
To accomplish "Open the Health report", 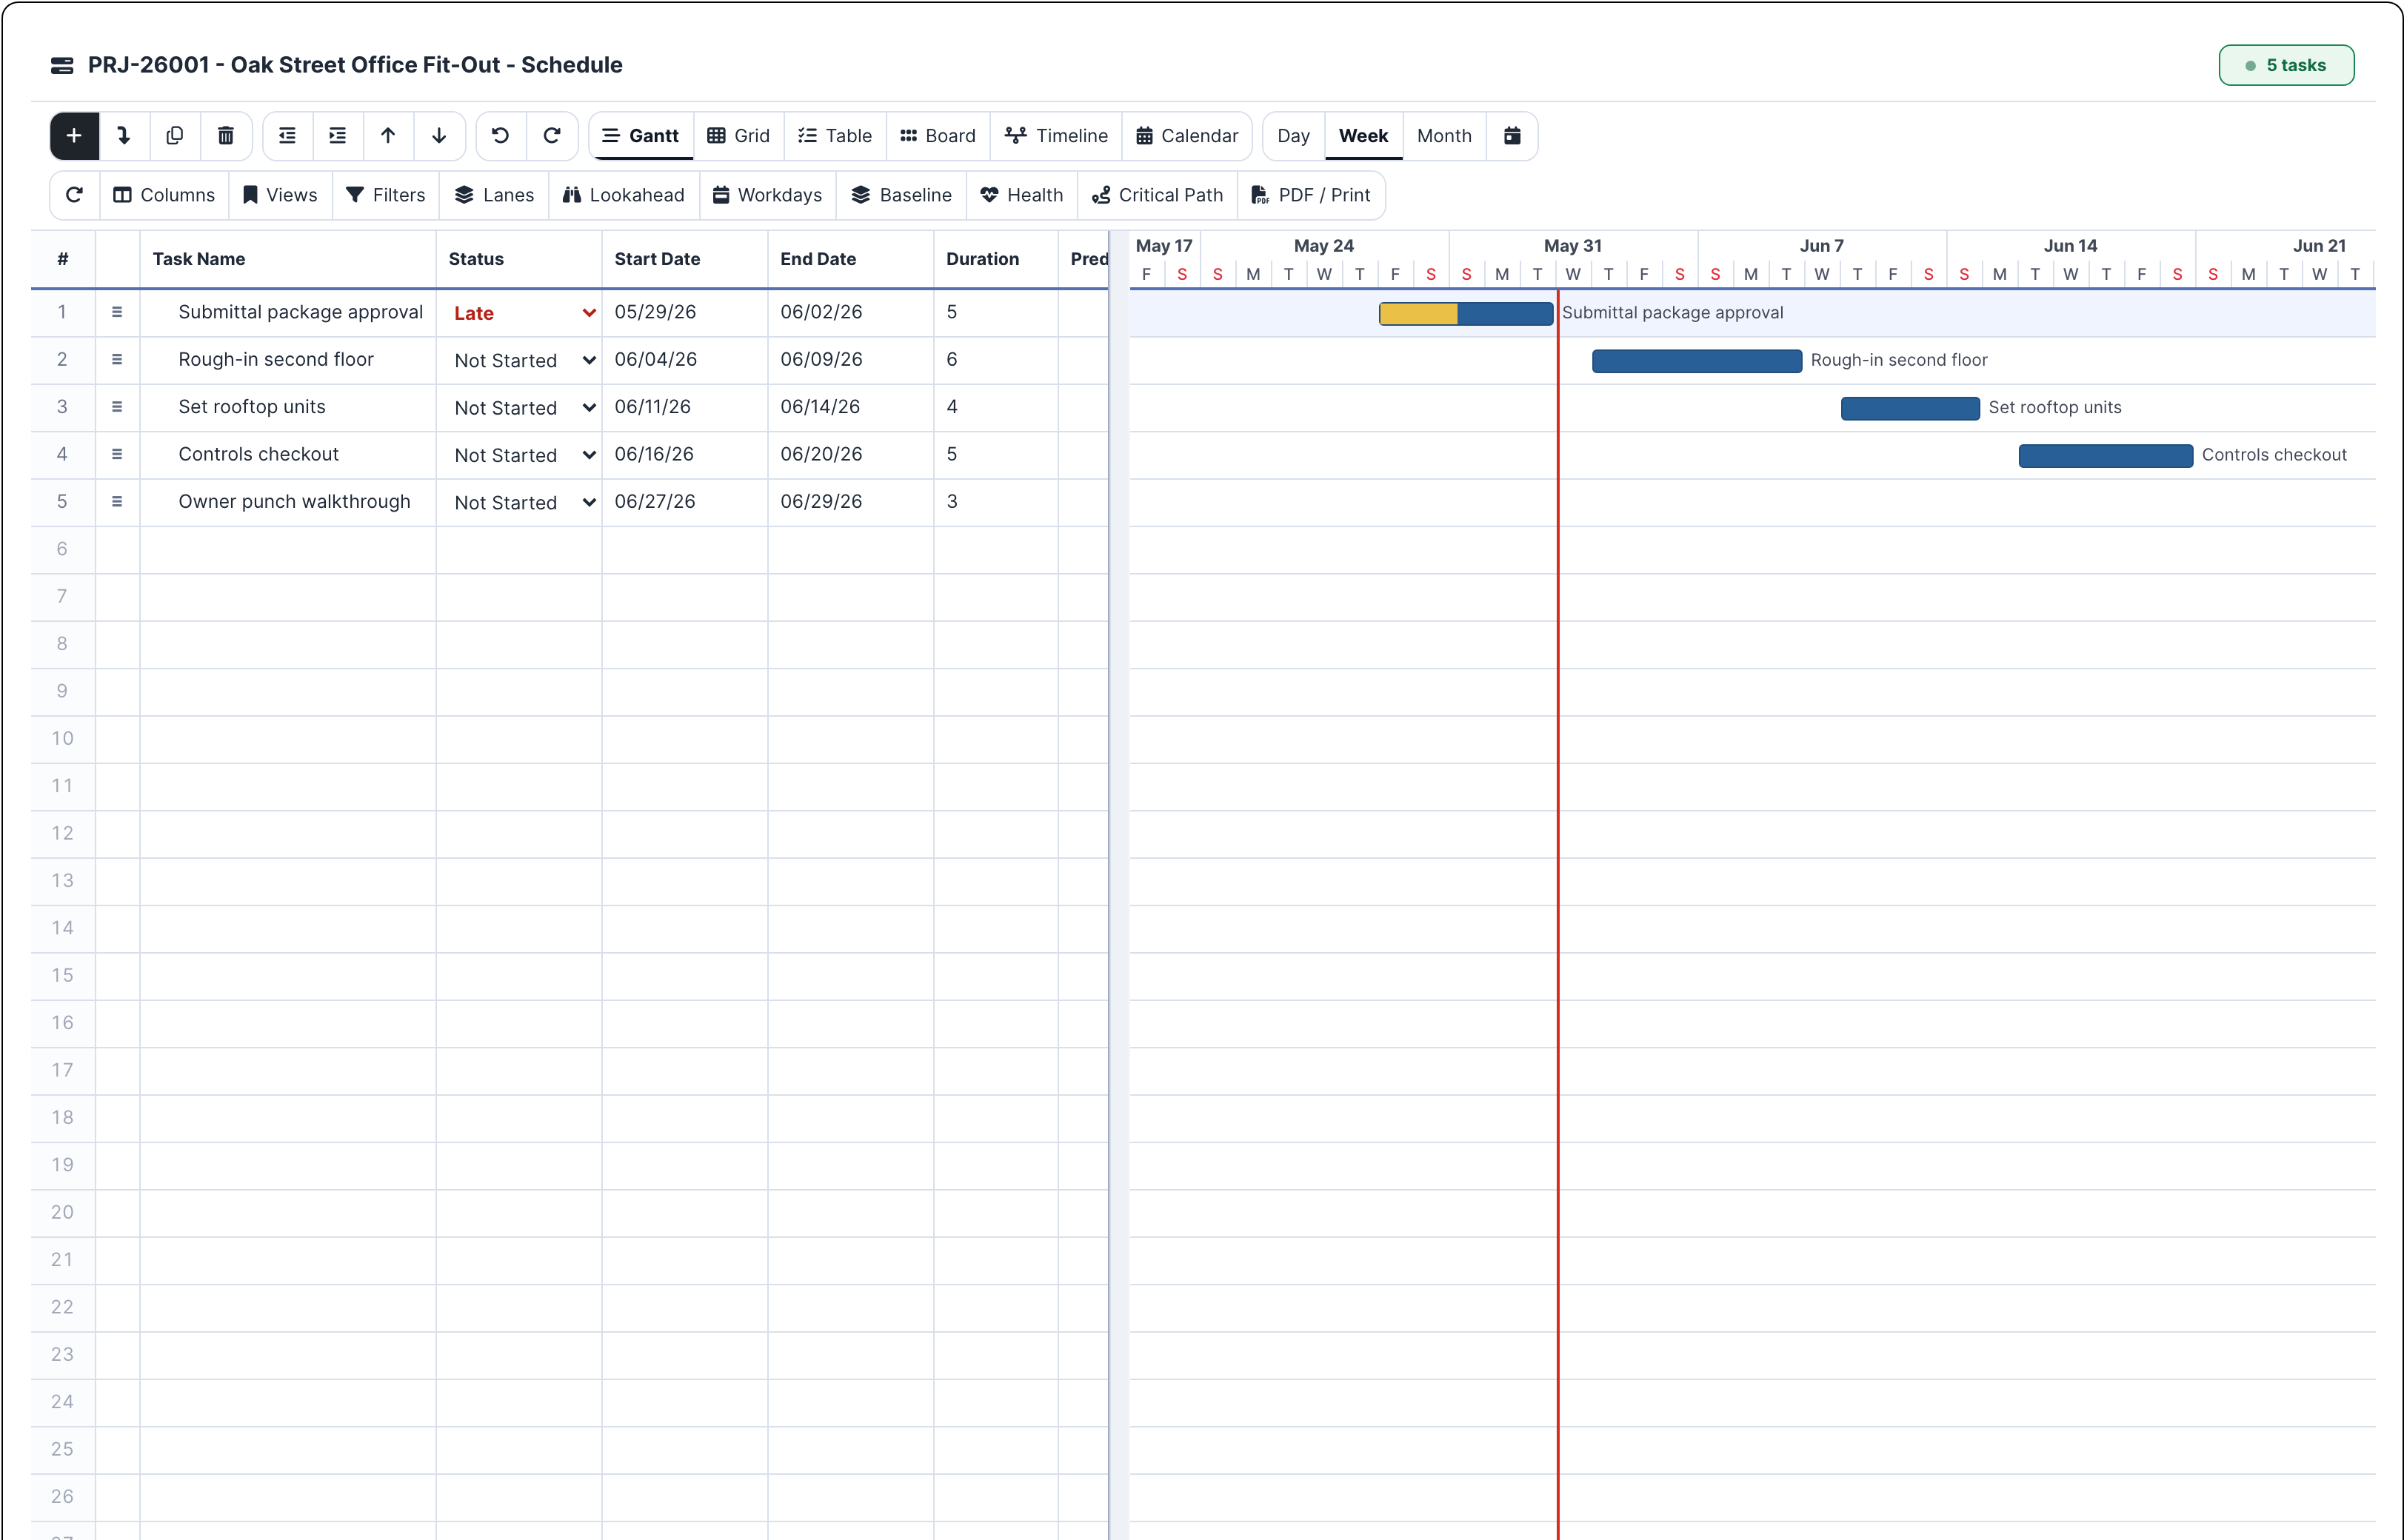I will (1022, 195).
